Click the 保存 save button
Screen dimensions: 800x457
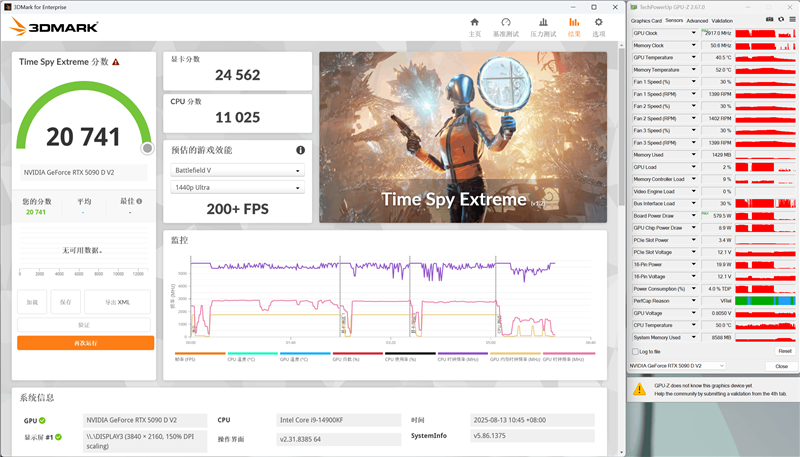(65, 302)
